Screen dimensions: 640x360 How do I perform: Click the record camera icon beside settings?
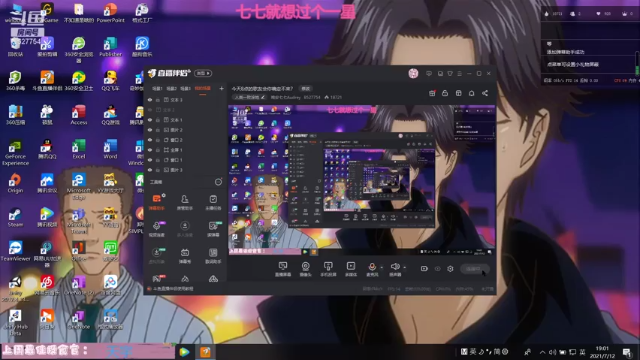424,269
